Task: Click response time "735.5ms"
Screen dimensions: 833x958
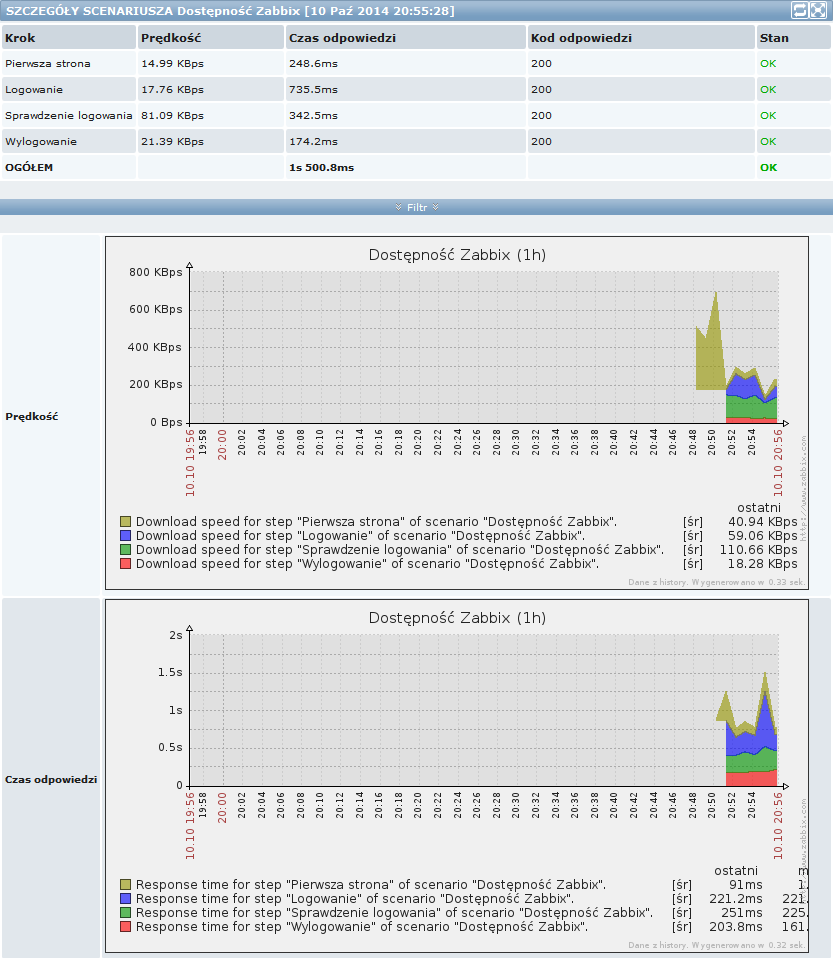Action: click(x=314, y=89)
